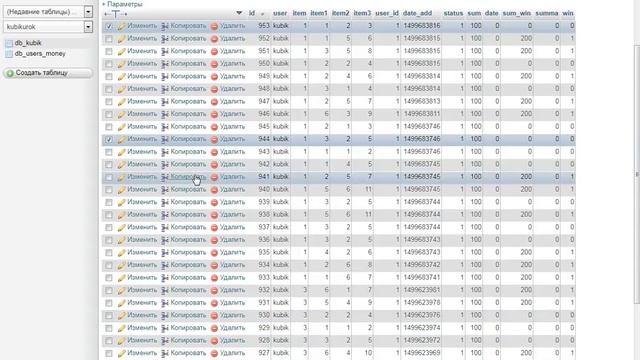Click sum_win value 200 in row 952
The height and width of the screenshot is (360, 640).
526,38
